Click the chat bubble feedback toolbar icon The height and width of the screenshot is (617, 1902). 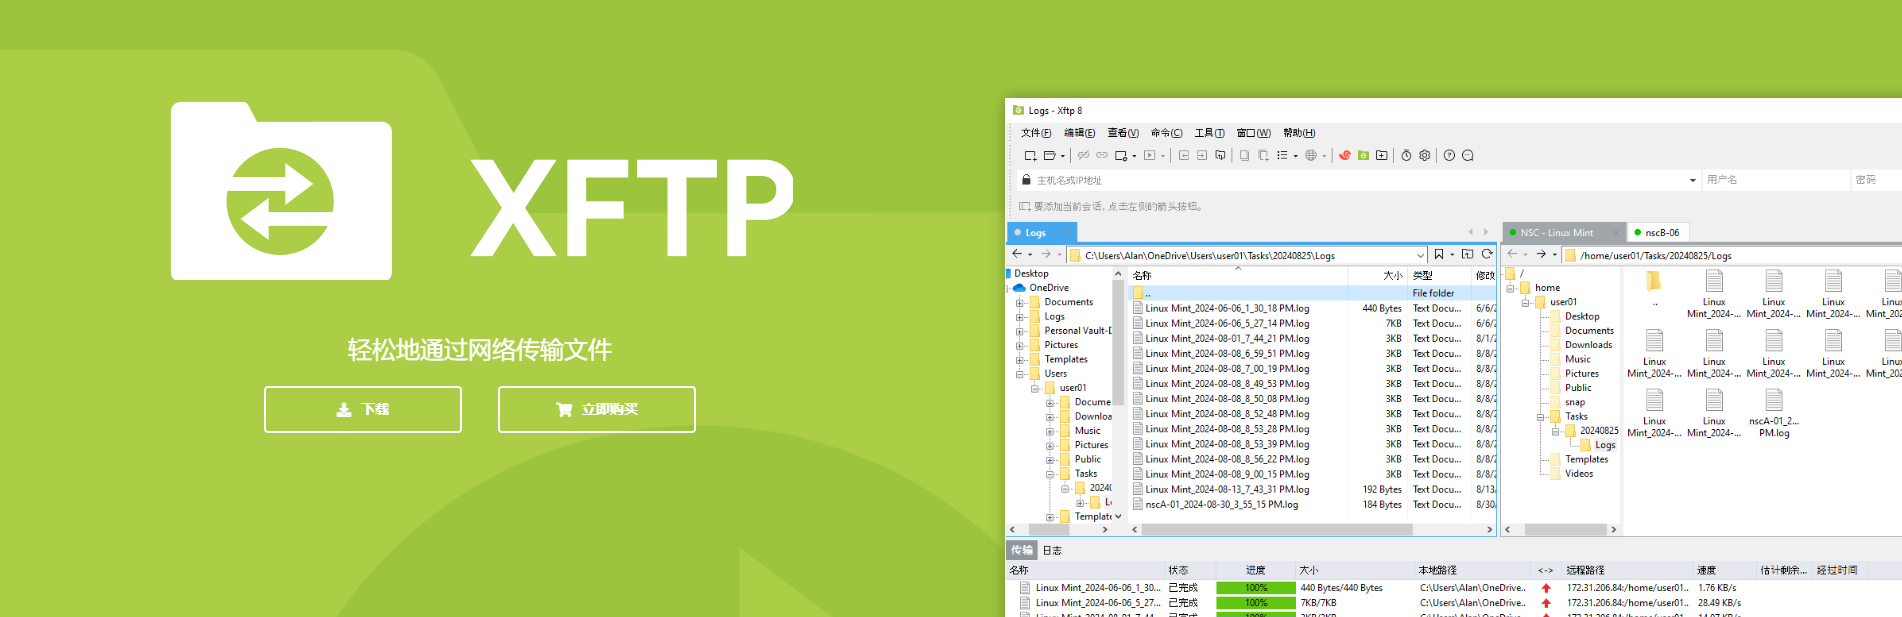1467,155
